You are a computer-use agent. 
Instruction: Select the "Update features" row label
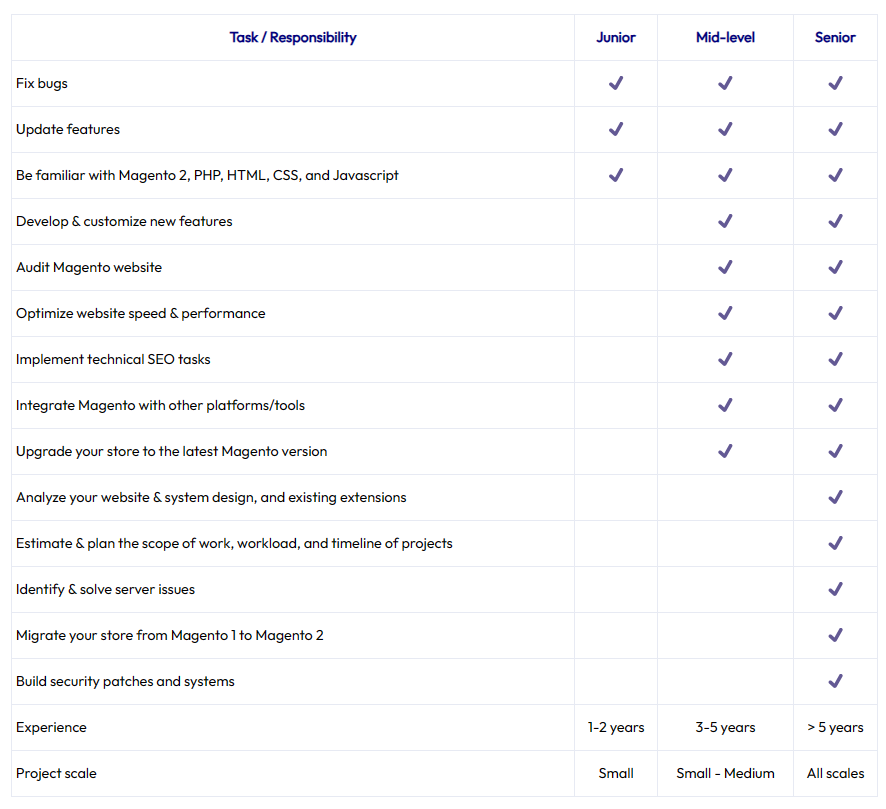pos(68,129)
